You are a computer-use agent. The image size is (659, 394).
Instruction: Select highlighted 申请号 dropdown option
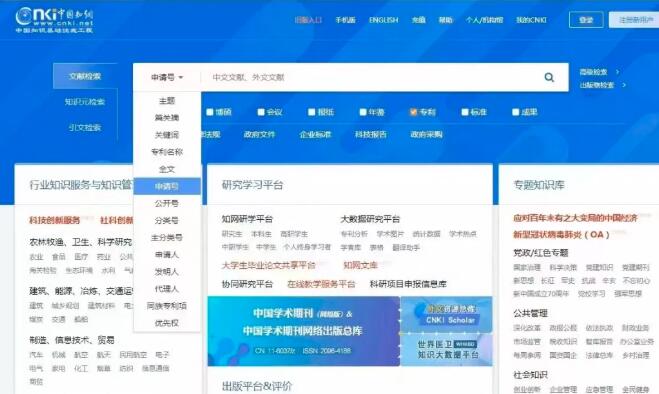[167, 186]
